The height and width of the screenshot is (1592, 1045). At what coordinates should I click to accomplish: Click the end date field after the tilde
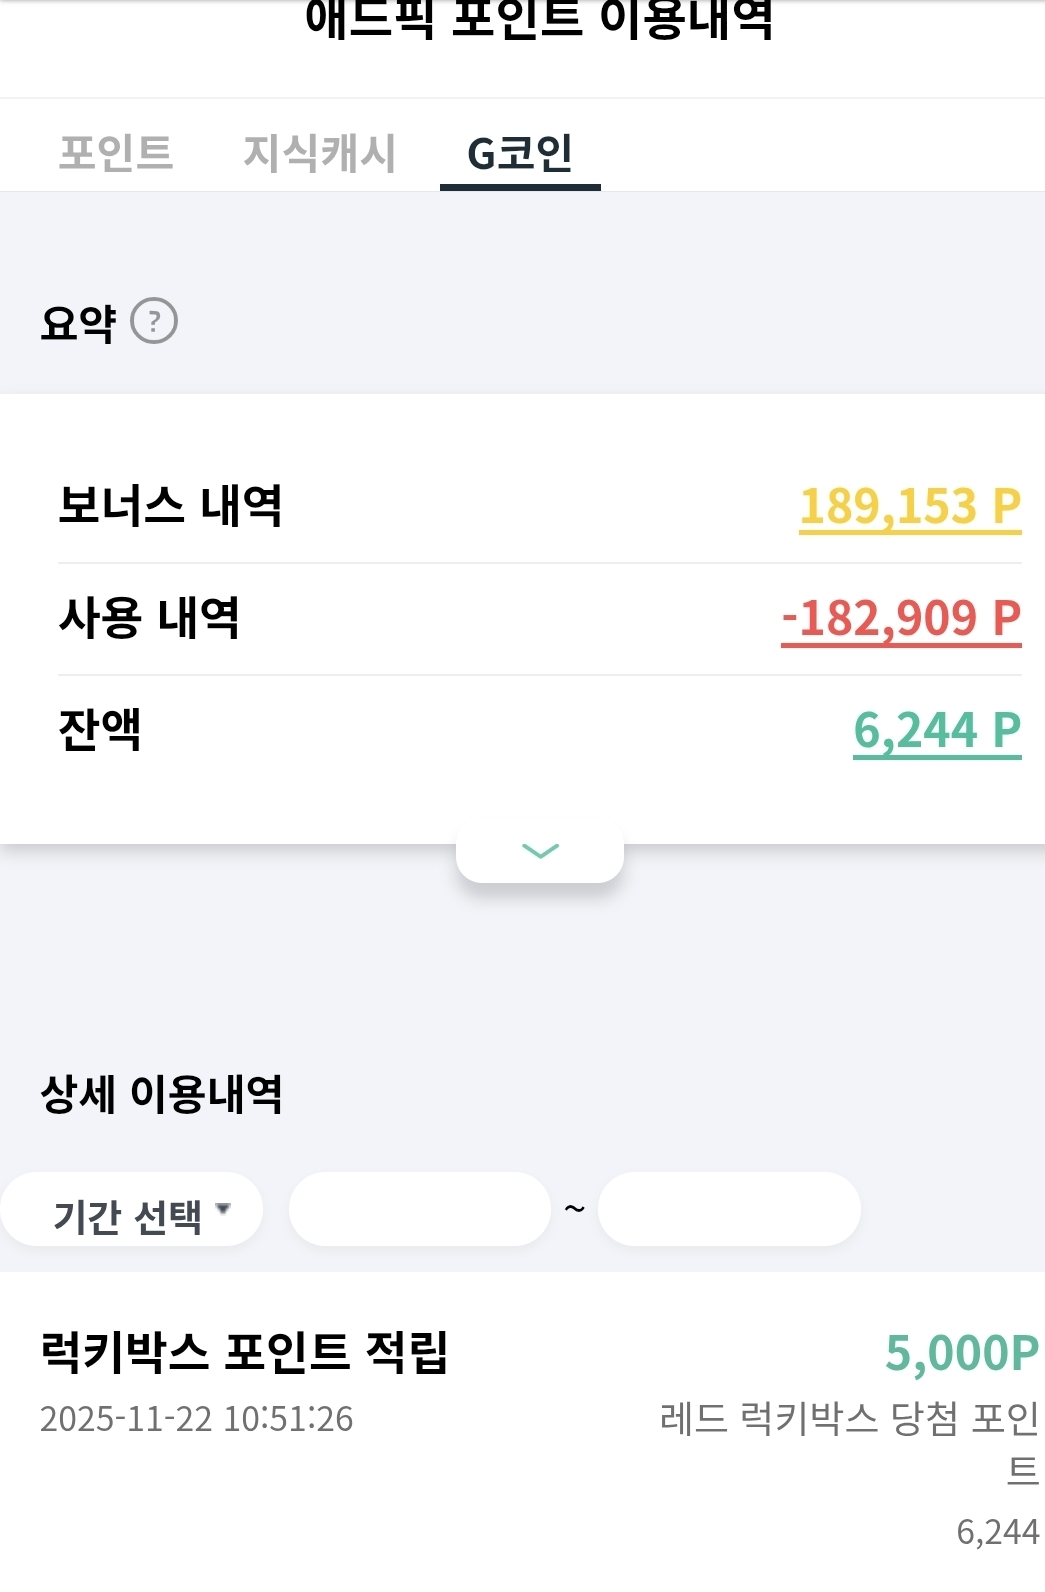pos(729,1210)
